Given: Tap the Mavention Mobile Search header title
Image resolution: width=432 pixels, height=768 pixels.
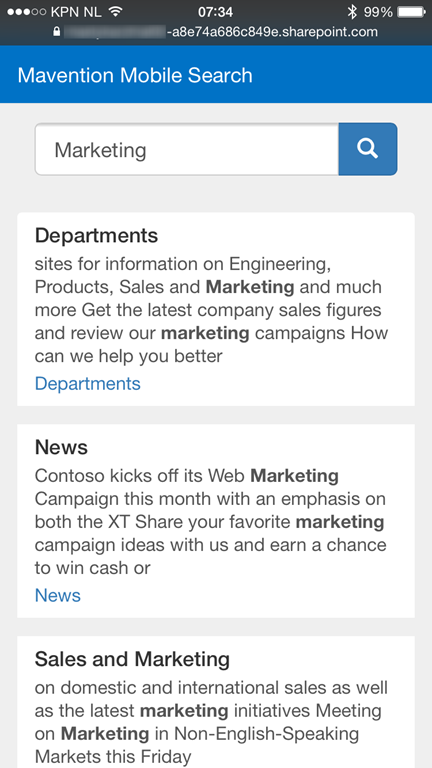Looking at the screenshot, I should (x=135, y=75).
